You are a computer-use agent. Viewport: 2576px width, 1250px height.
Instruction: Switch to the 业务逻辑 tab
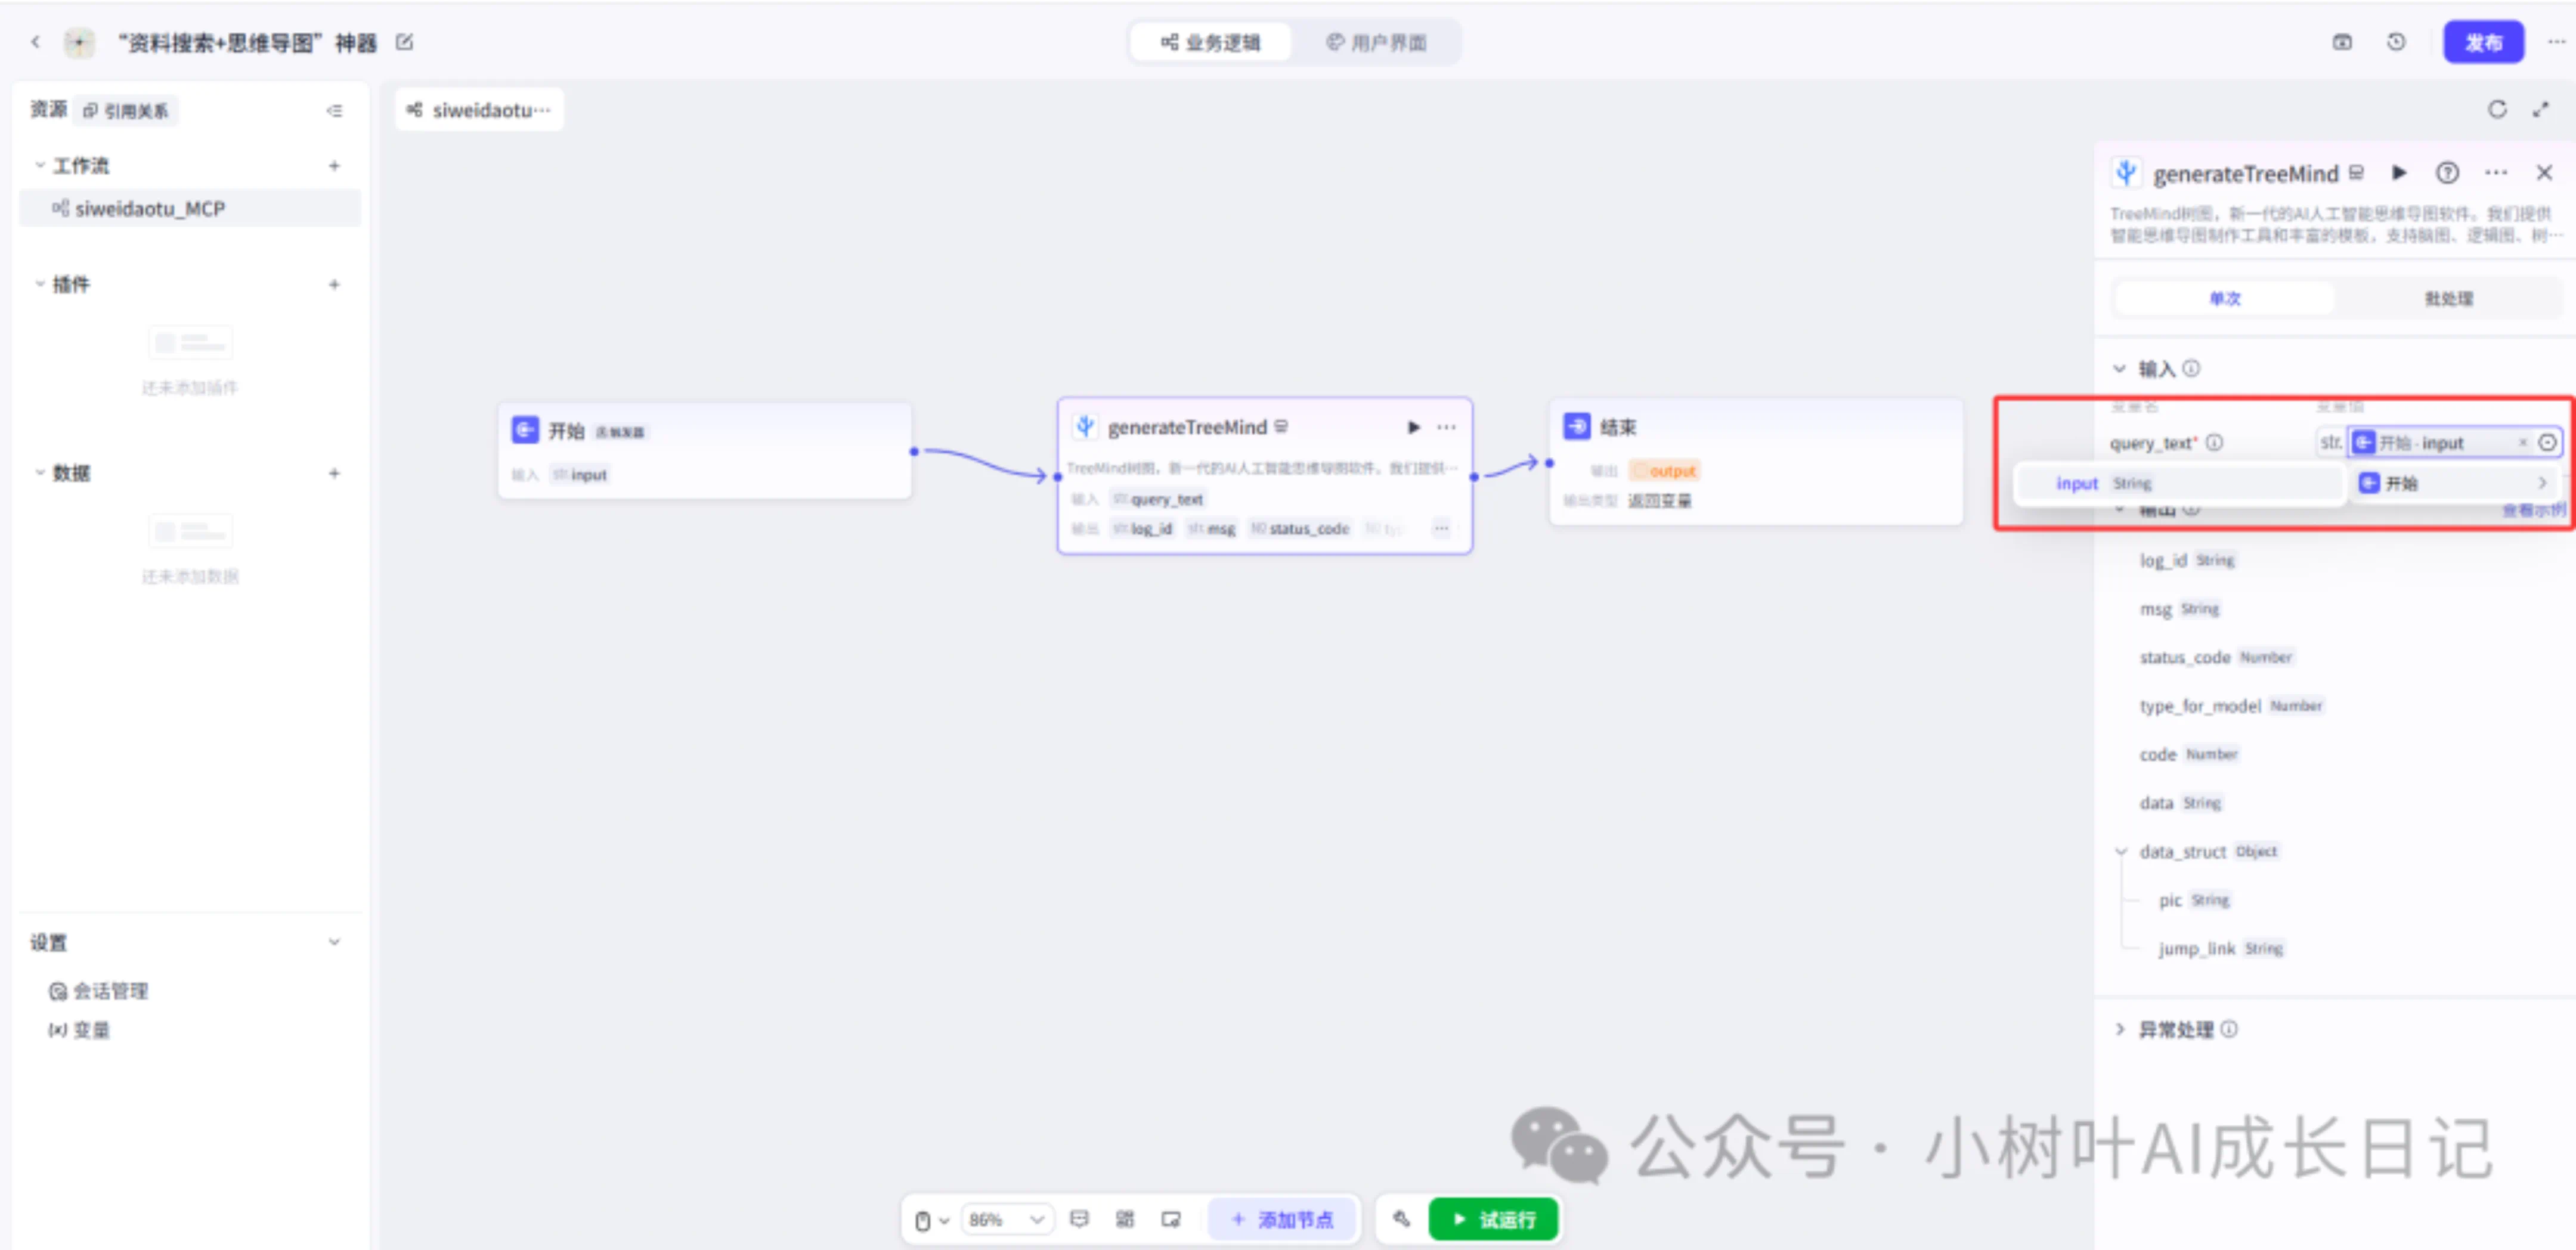click(1210, 42)
